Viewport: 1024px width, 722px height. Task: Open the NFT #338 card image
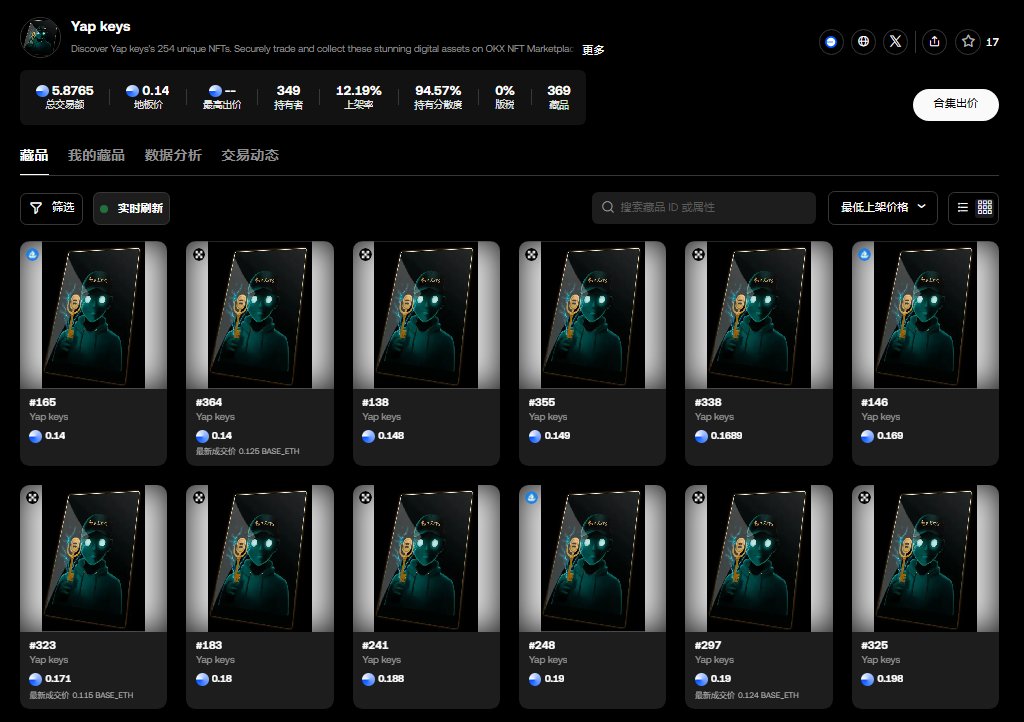(x=759, y=315)
